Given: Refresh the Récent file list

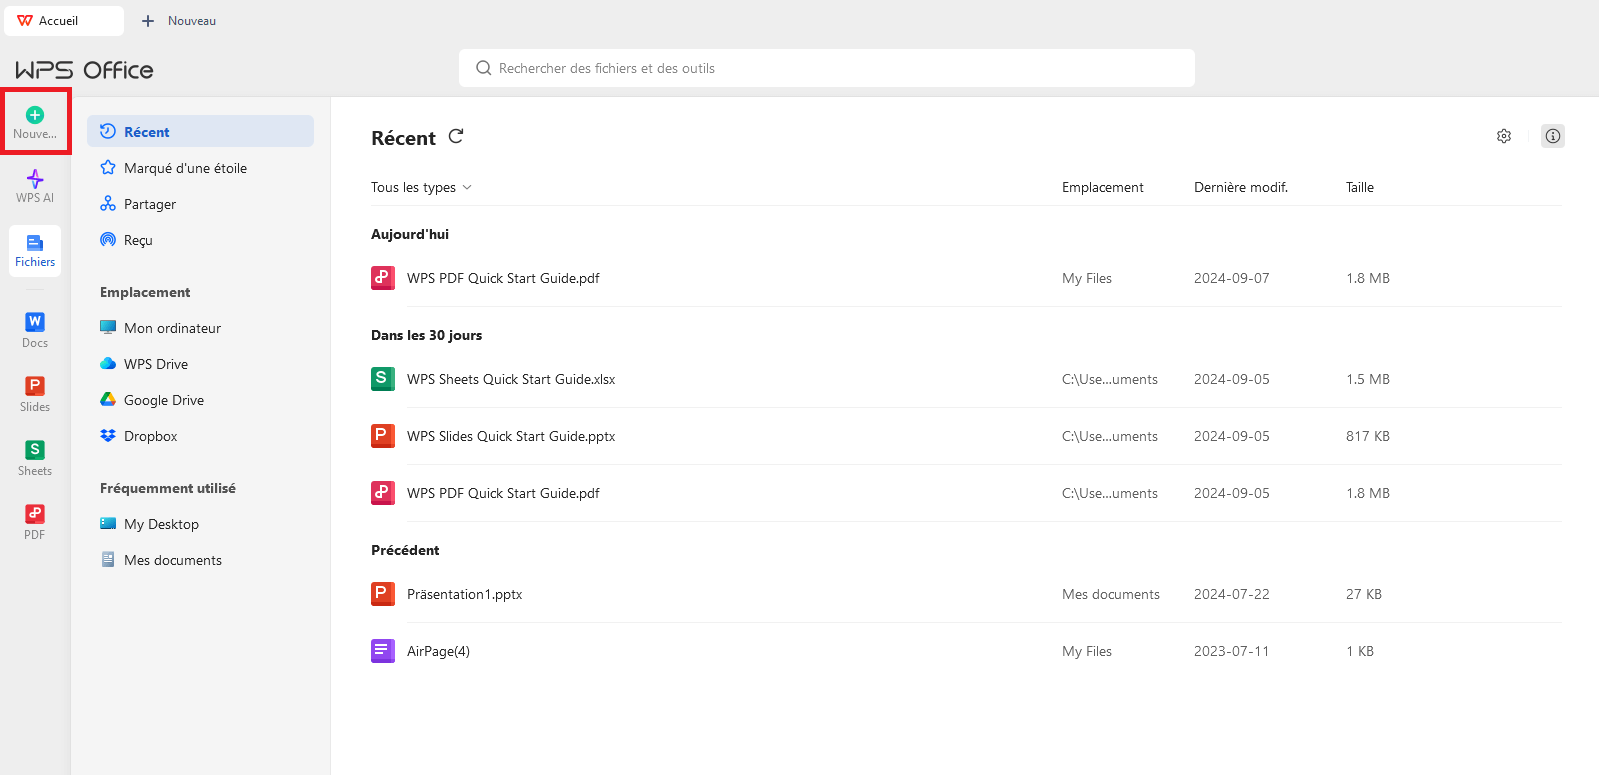Looking at the screenshot, I should tap(456, 137).
